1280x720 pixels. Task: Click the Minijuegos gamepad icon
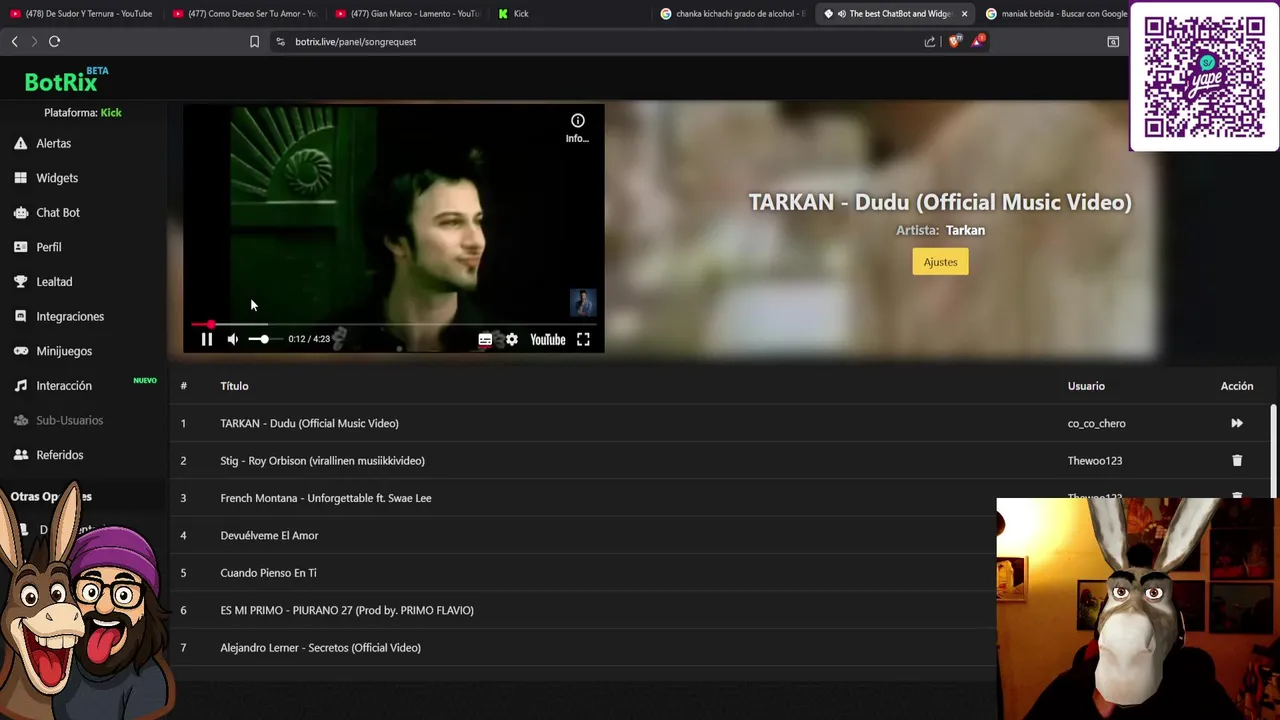click(x=20, y=351)
